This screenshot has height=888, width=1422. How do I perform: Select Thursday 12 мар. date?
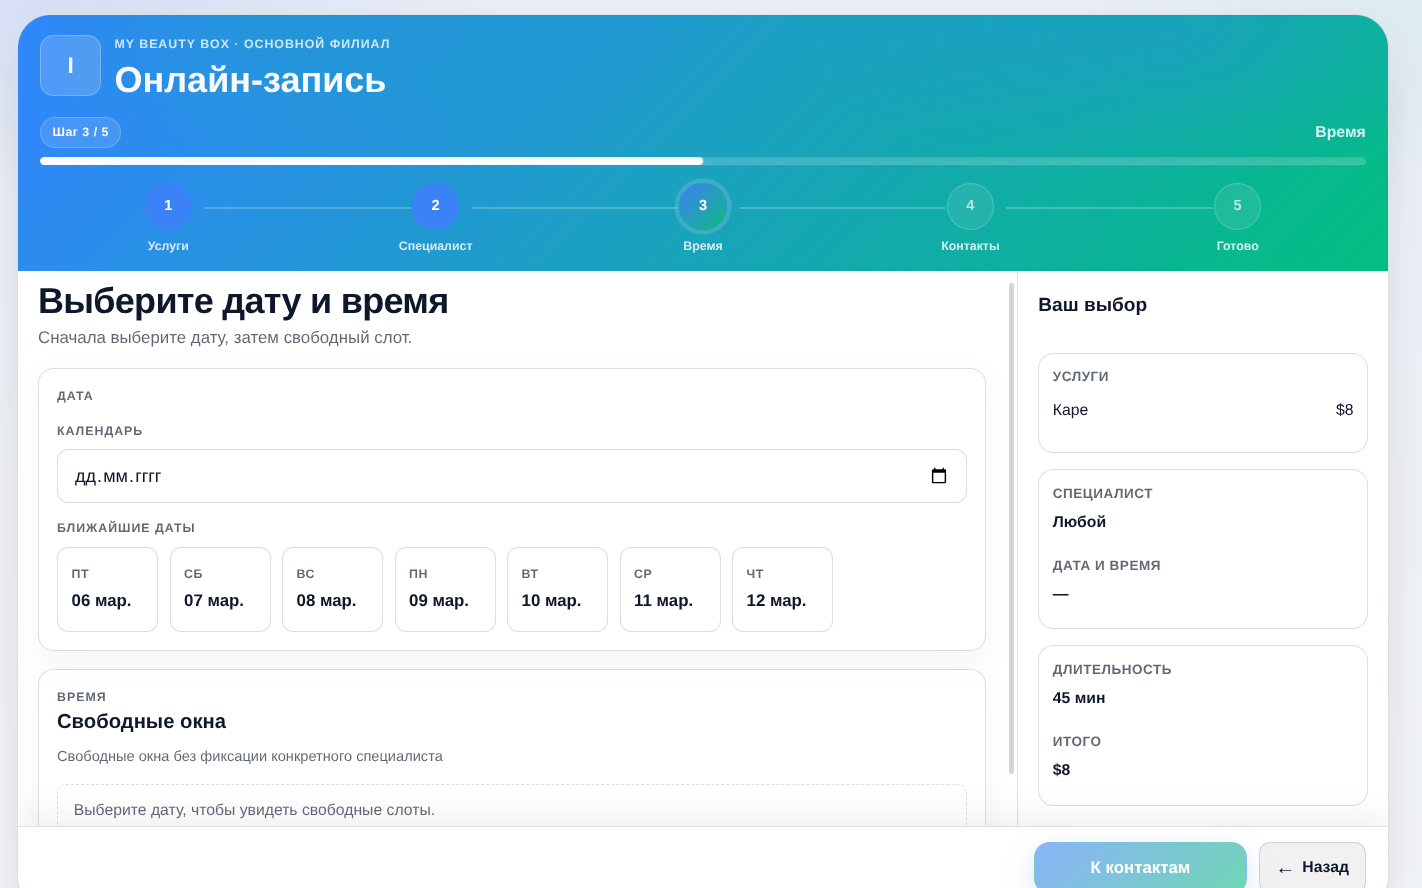pos(782,589)
